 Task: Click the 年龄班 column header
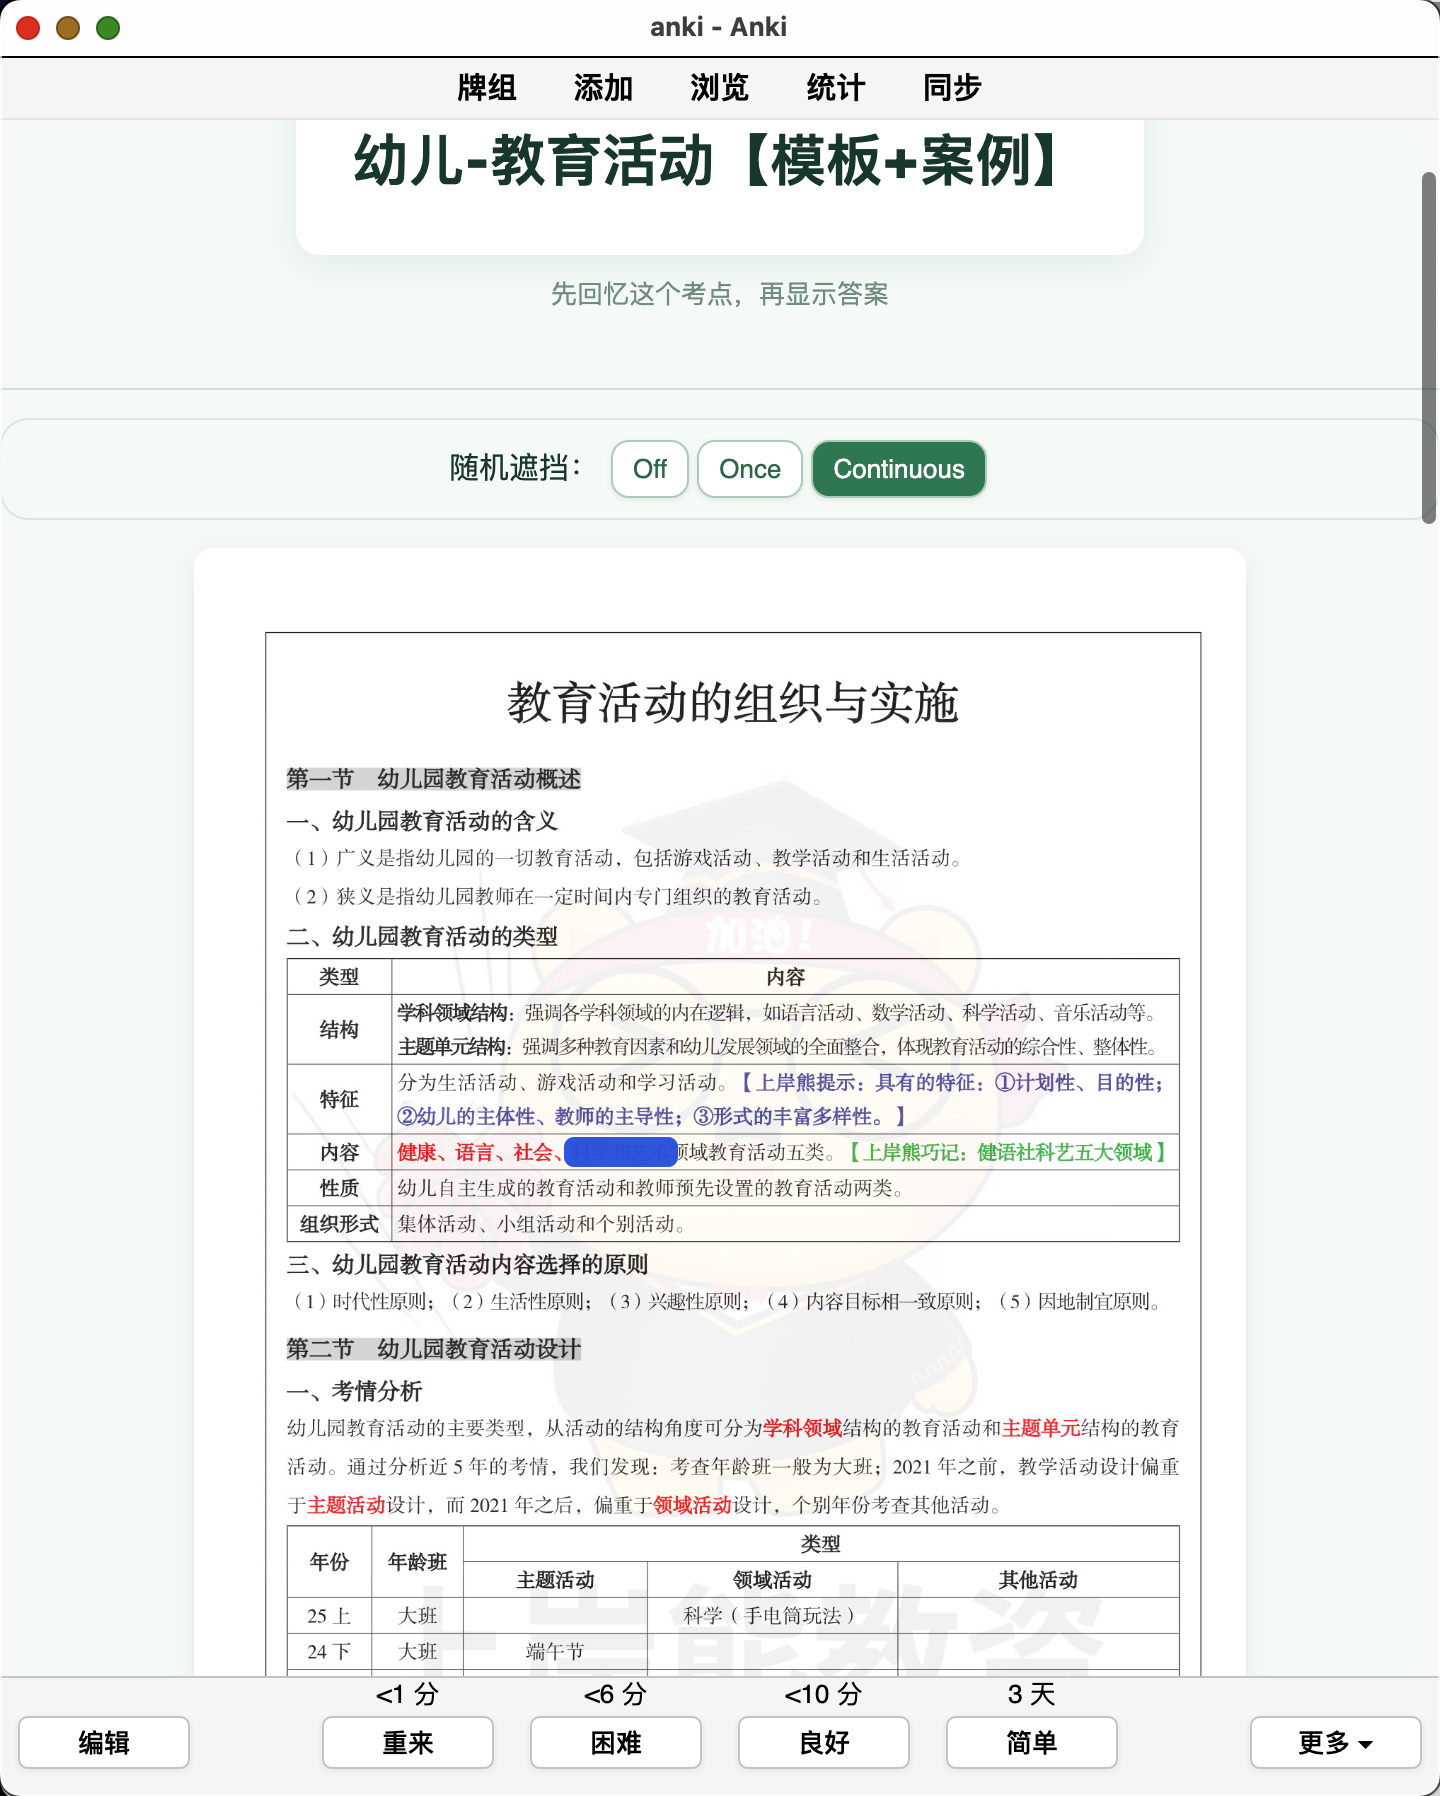[x=417, y=1562]
